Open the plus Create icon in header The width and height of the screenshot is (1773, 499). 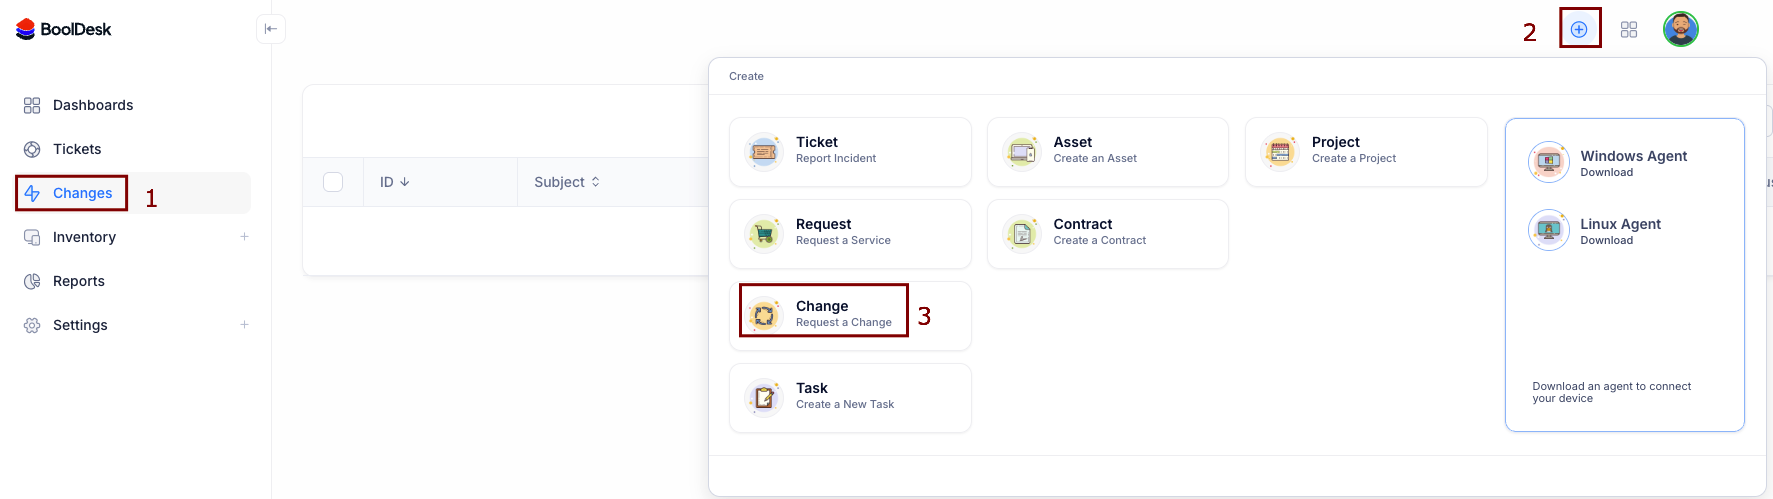(1579, 29)
